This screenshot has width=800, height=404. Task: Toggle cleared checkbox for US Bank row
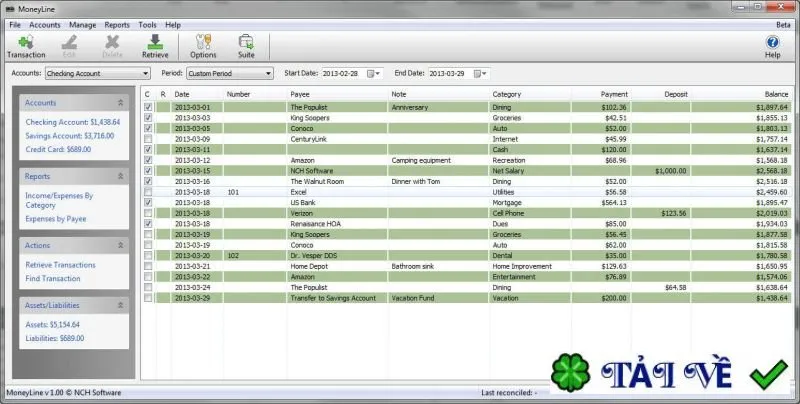click(x=148, y=203)
